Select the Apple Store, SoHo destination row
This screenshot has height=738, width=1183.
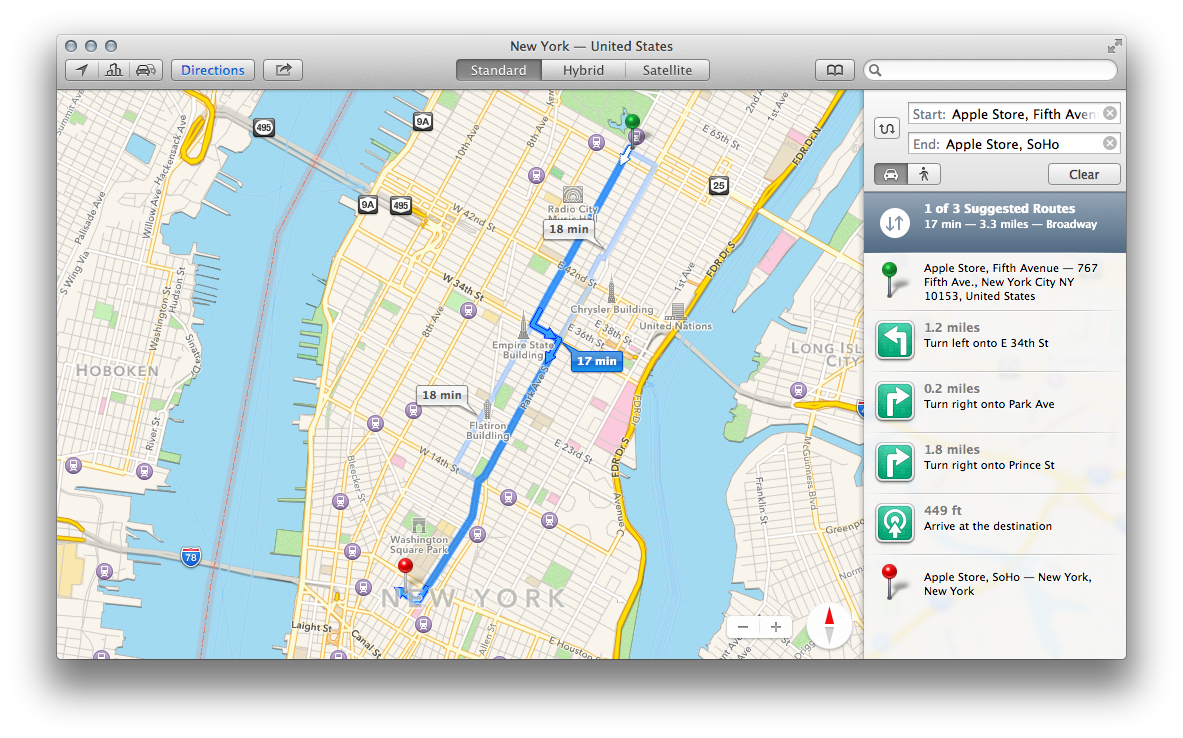tap(994, 583)
